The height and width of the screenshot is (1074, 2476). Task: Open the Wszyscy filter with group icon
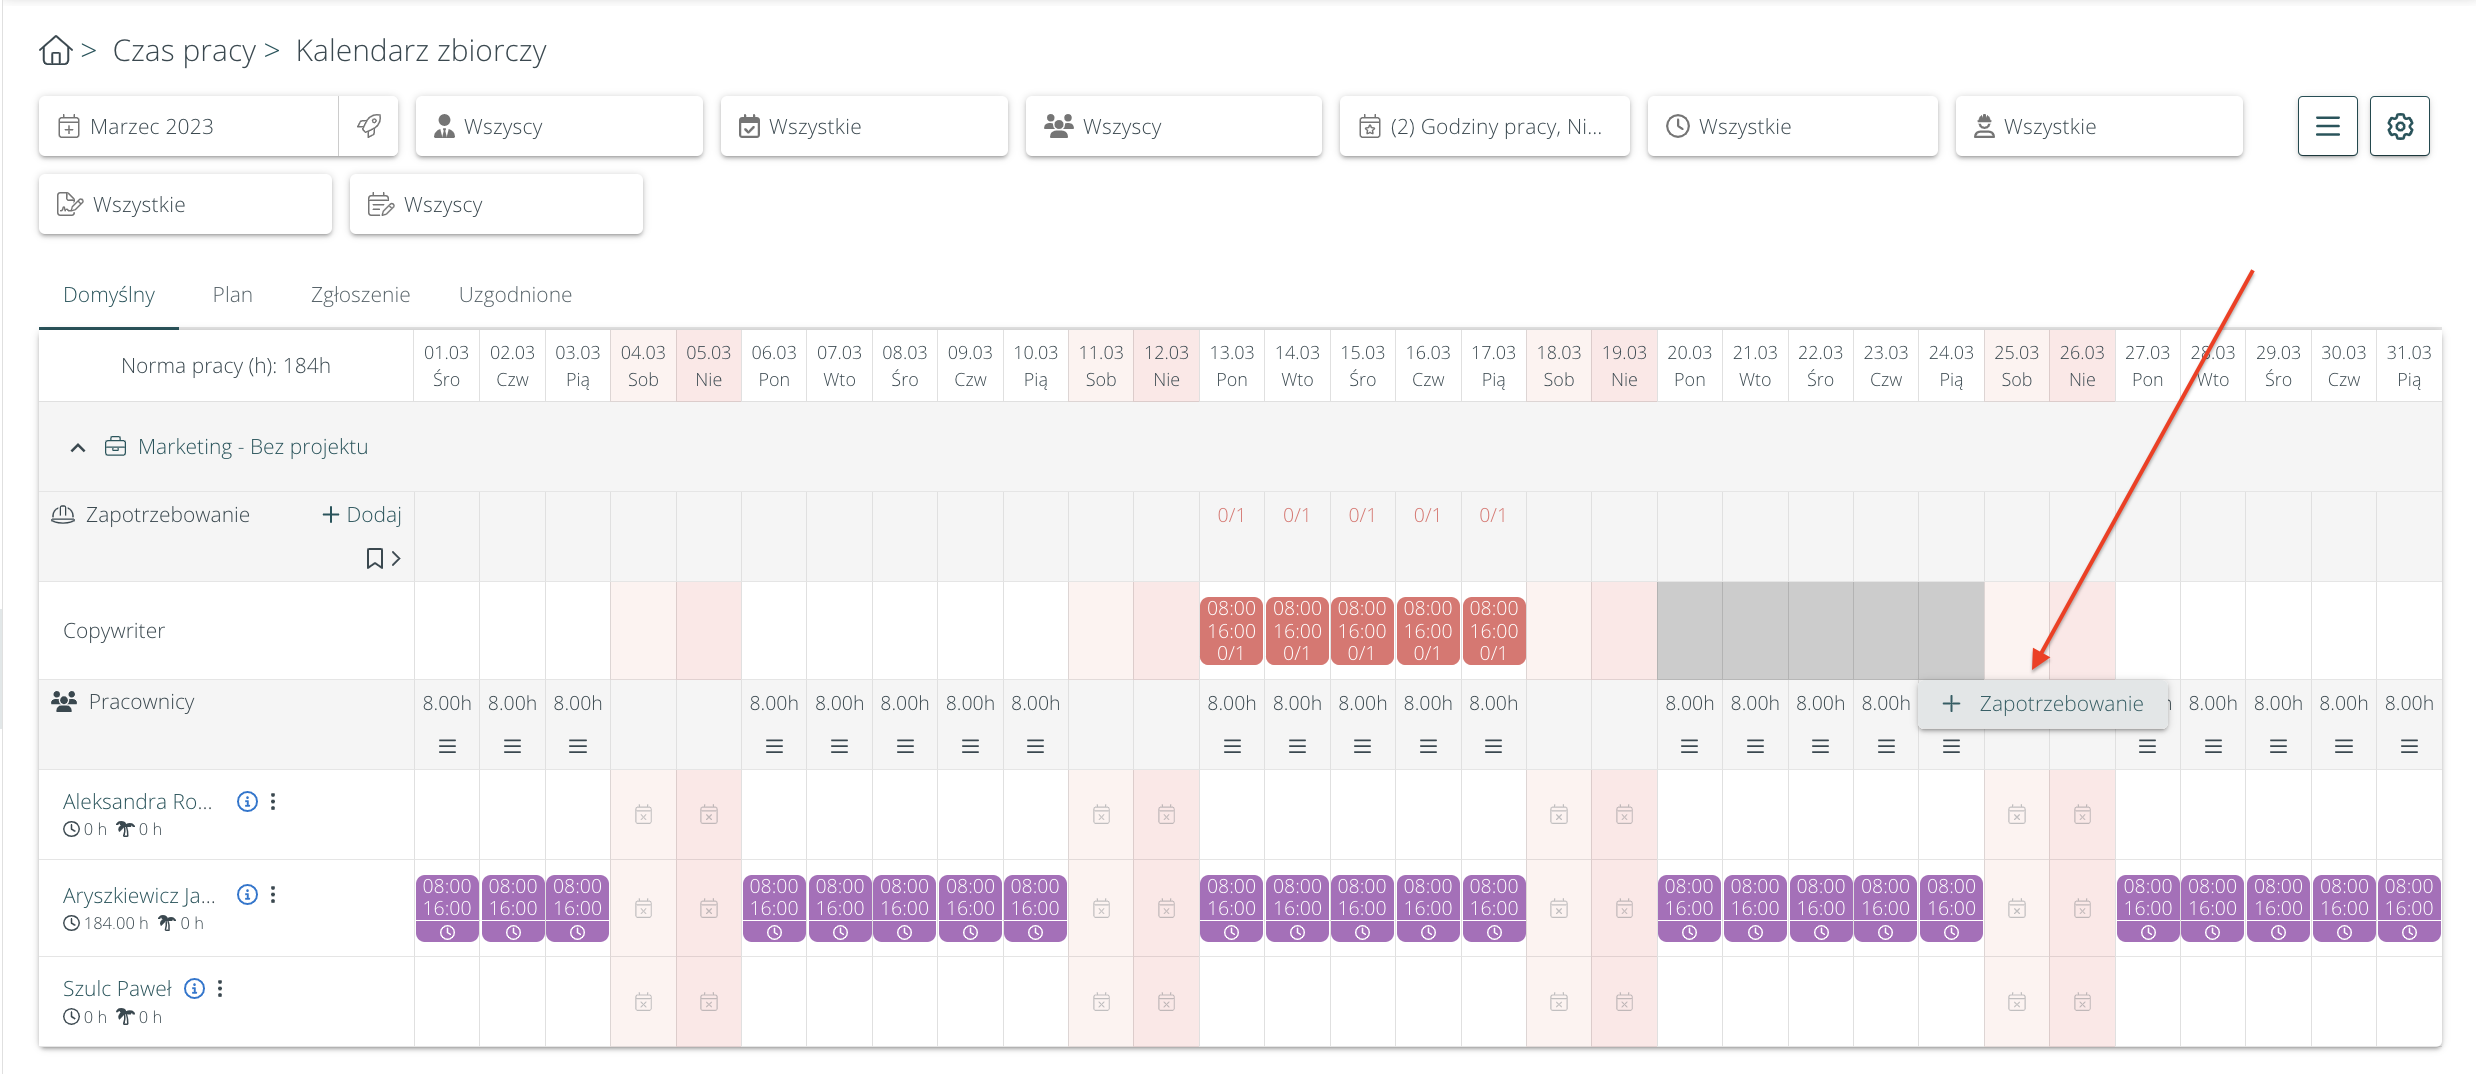pyautogui.click(x=1173, y=126)
